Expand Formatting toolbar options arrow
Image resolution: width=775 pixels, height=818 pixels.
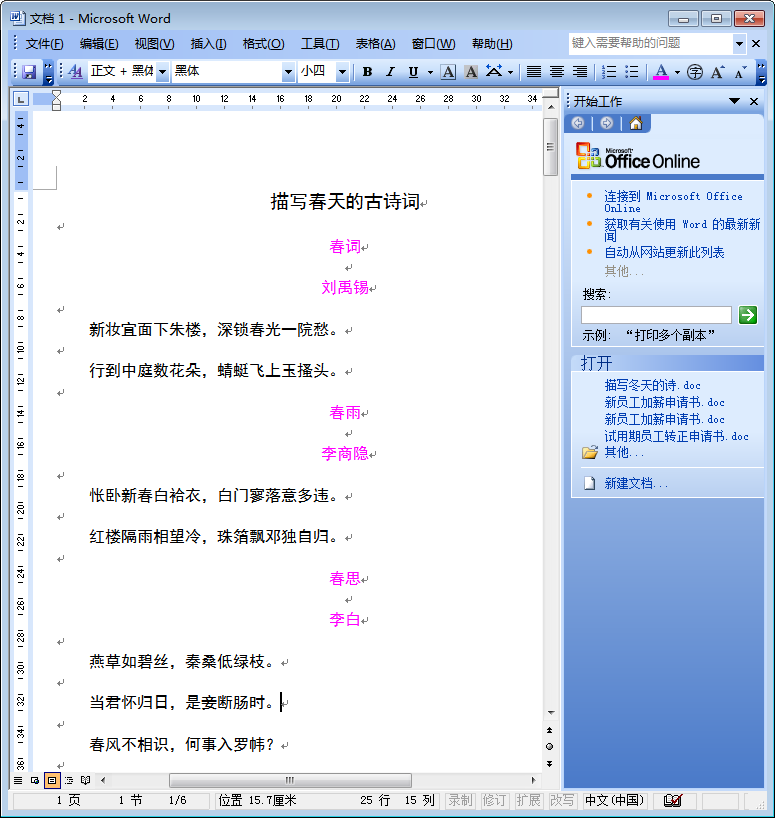[x=761, y=72]
